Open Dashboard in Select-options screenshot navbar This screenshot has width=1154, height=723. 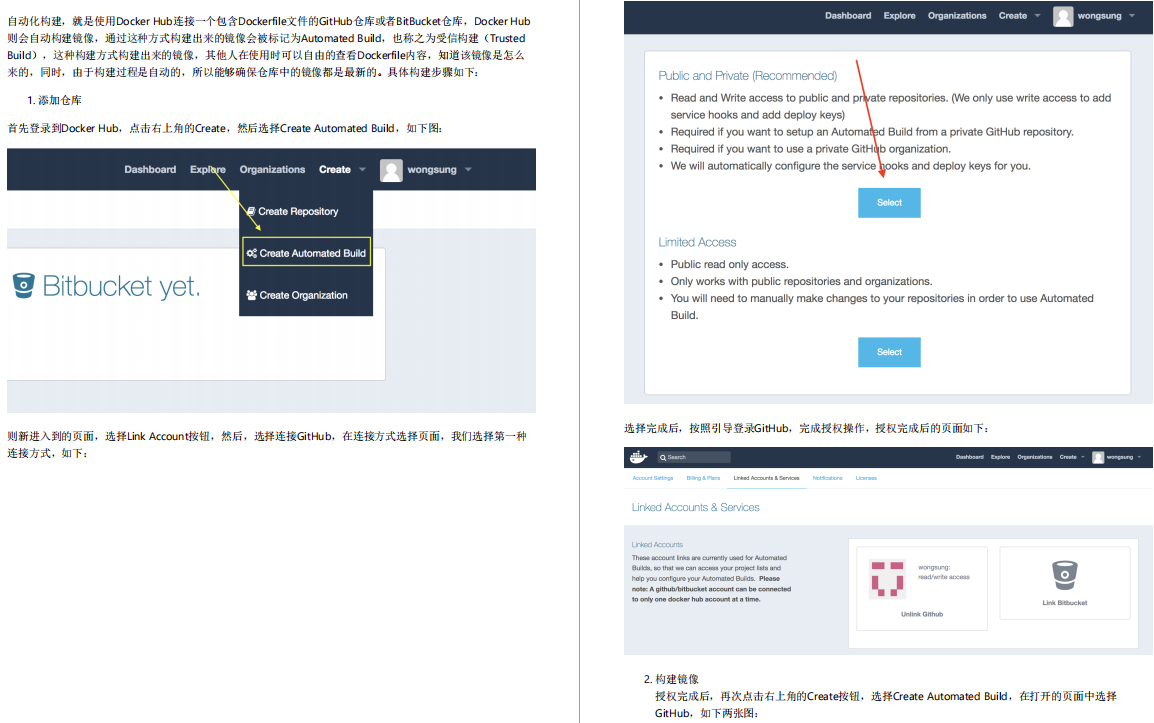pos(848,15)
